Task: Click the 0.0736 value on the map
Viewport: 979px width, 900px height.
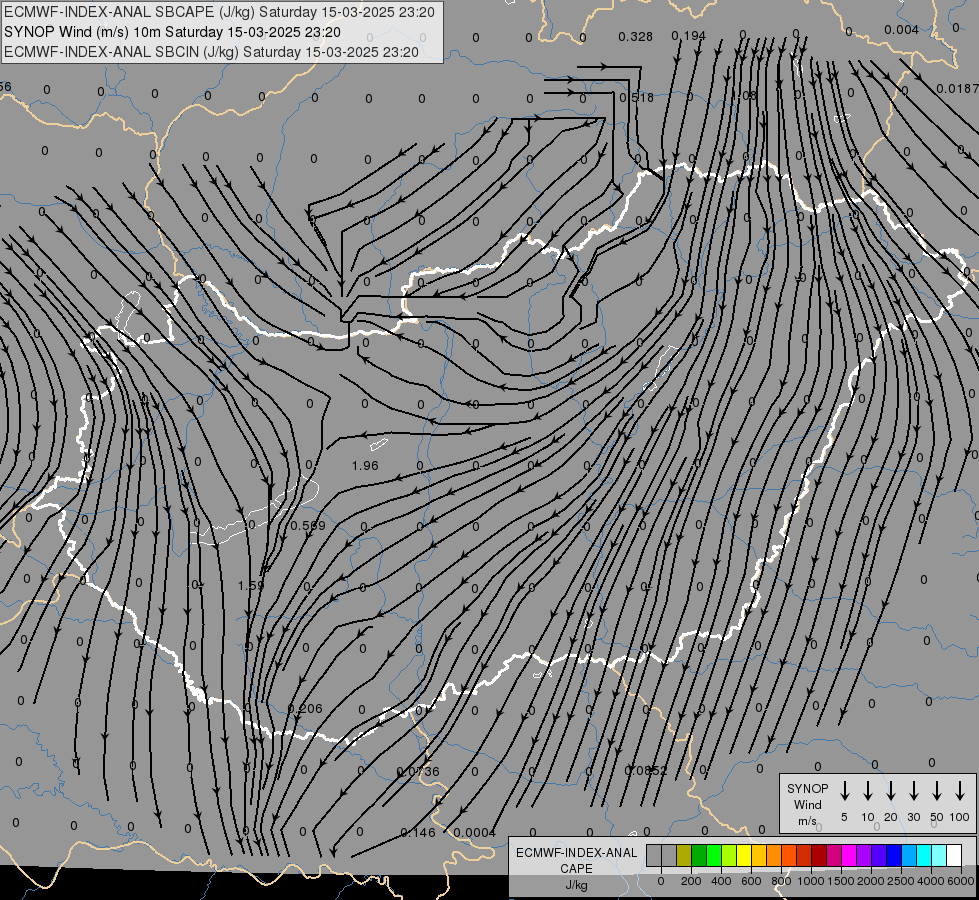Action: pos(418,772)
